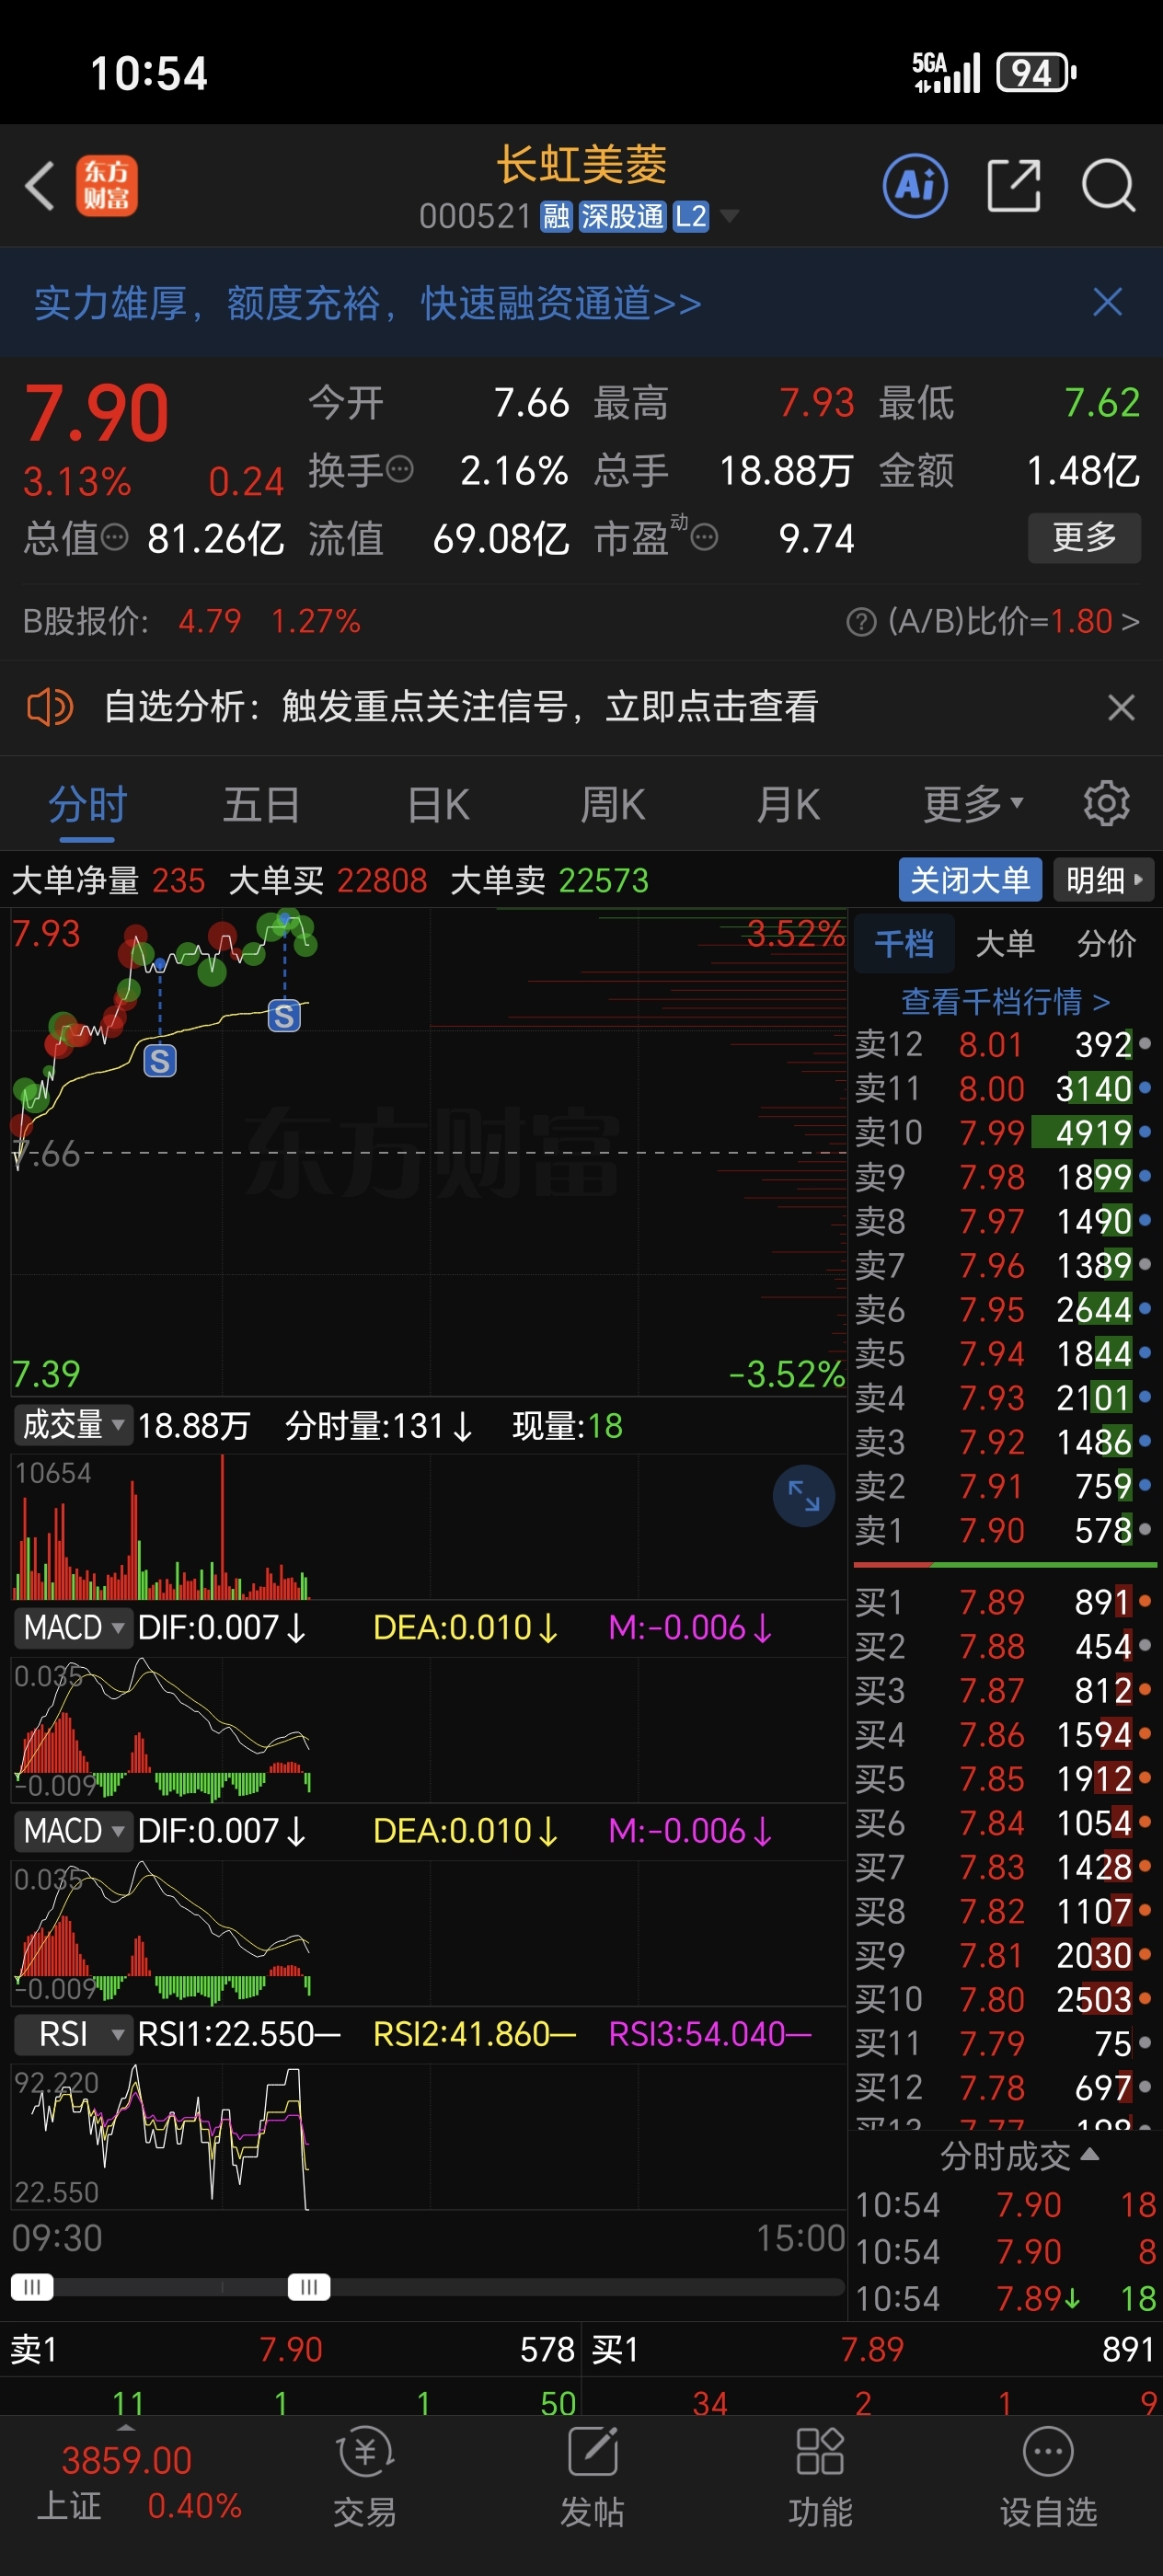Open the second MACD indicator dropdown
1163x2576 pixels.
pyautogui.click(x=72, y=1830)
